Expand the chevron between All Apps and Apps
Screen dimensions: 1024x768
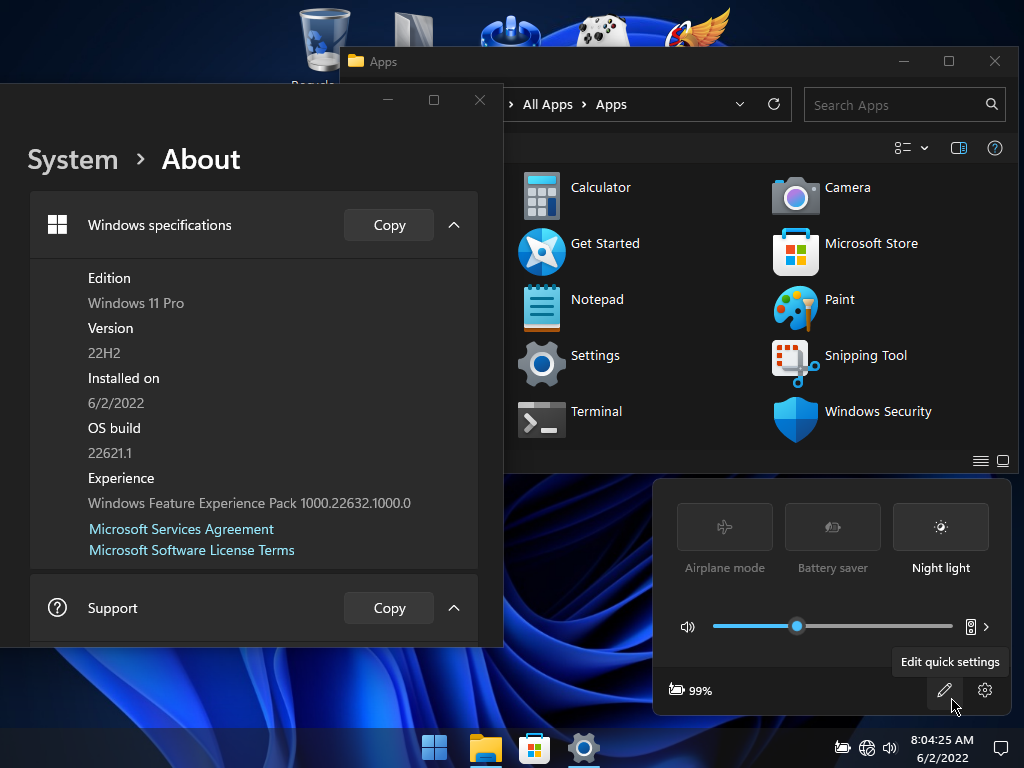tap(584, 104)
